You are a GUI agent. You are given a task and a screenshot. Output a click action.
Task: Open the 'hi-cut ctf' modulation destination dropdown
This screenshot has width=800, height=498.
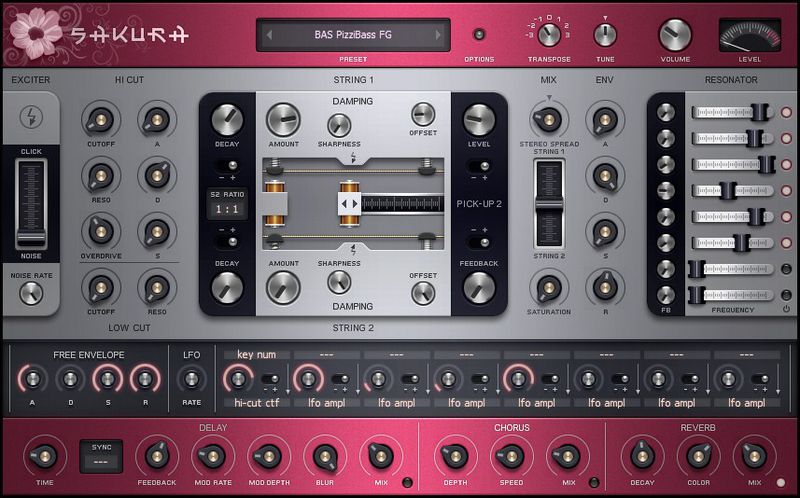[254, 403]
